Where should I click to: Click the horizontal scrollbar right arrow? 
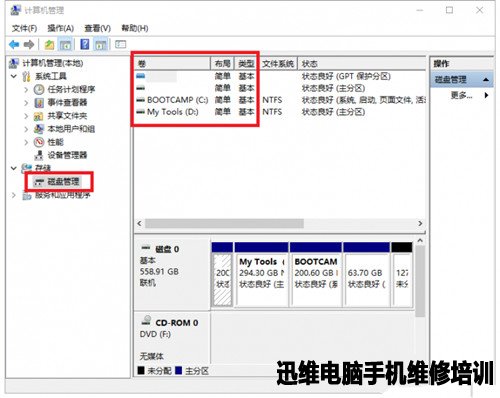420,223
